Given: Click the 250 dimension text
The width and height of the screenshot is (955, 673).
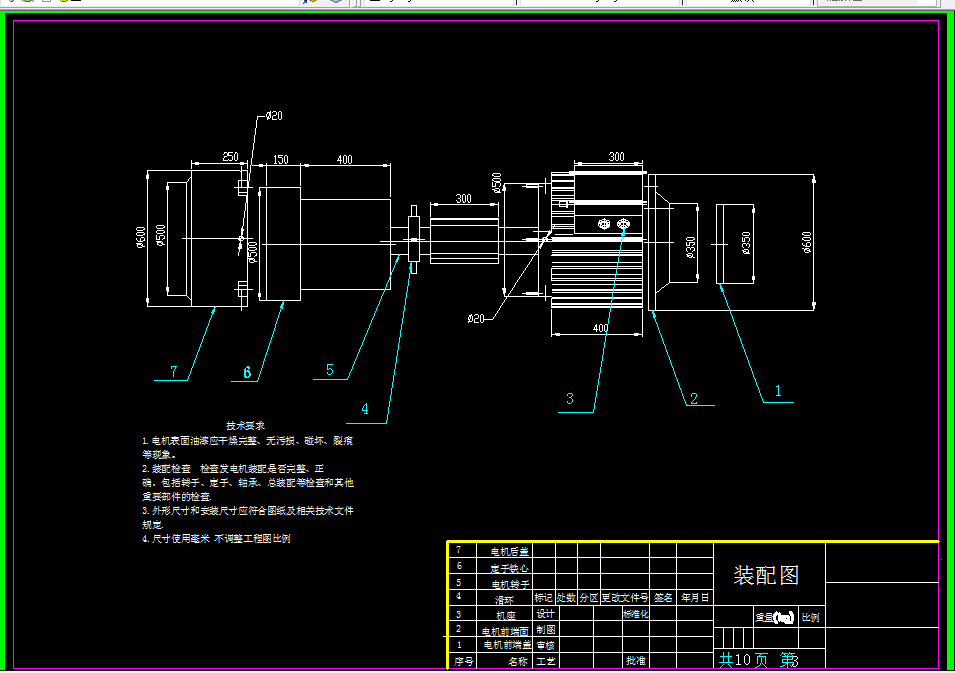Looking at the screenshot, I should pos(230,157).
